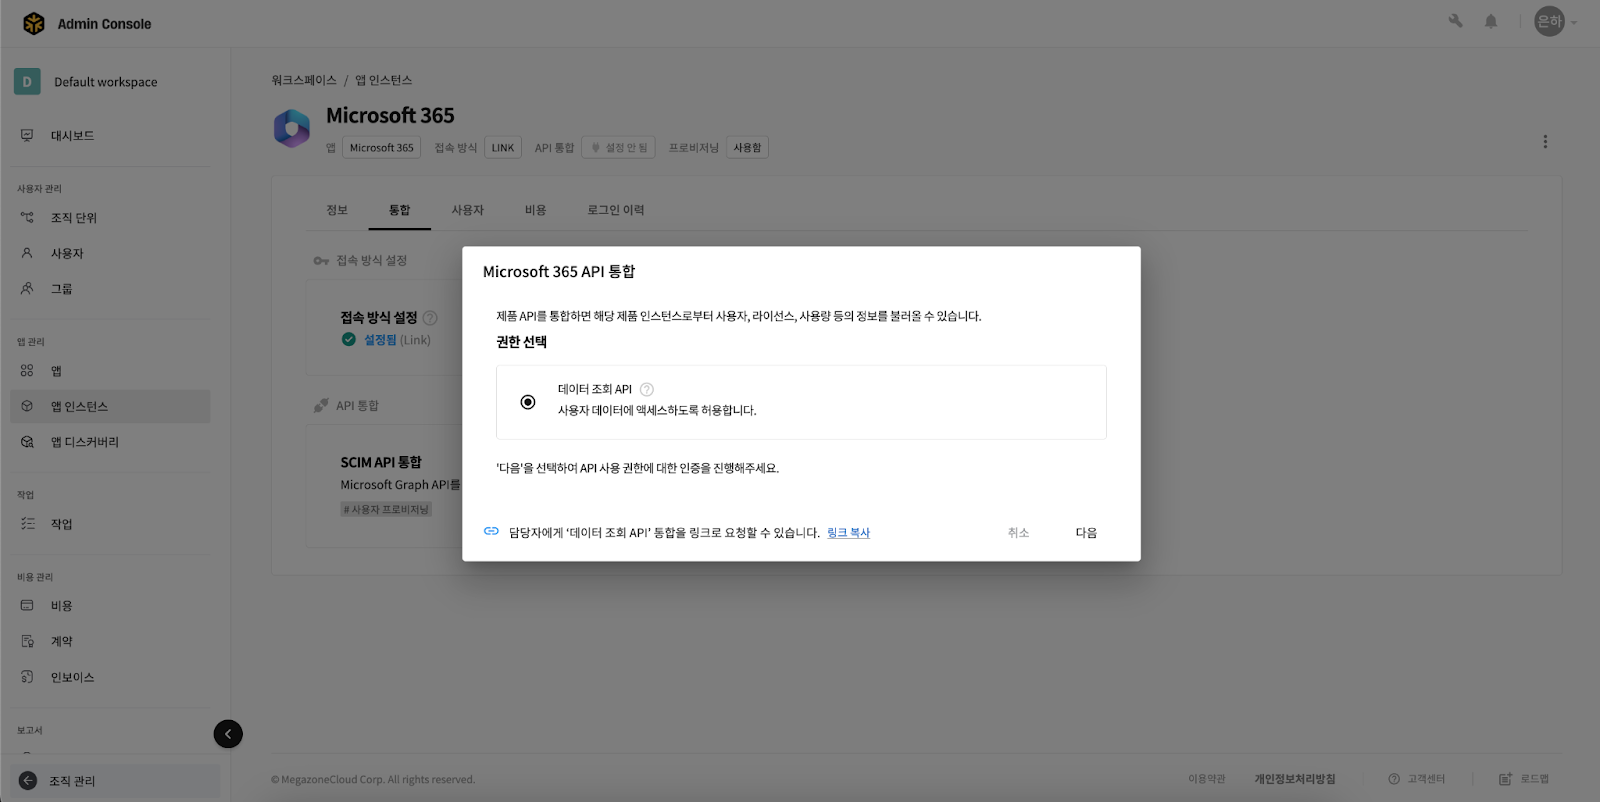This screenshot has width=1600, height=802.
Task: Click the 앱 인스턴스 cube icon
Action: point(27,406)
